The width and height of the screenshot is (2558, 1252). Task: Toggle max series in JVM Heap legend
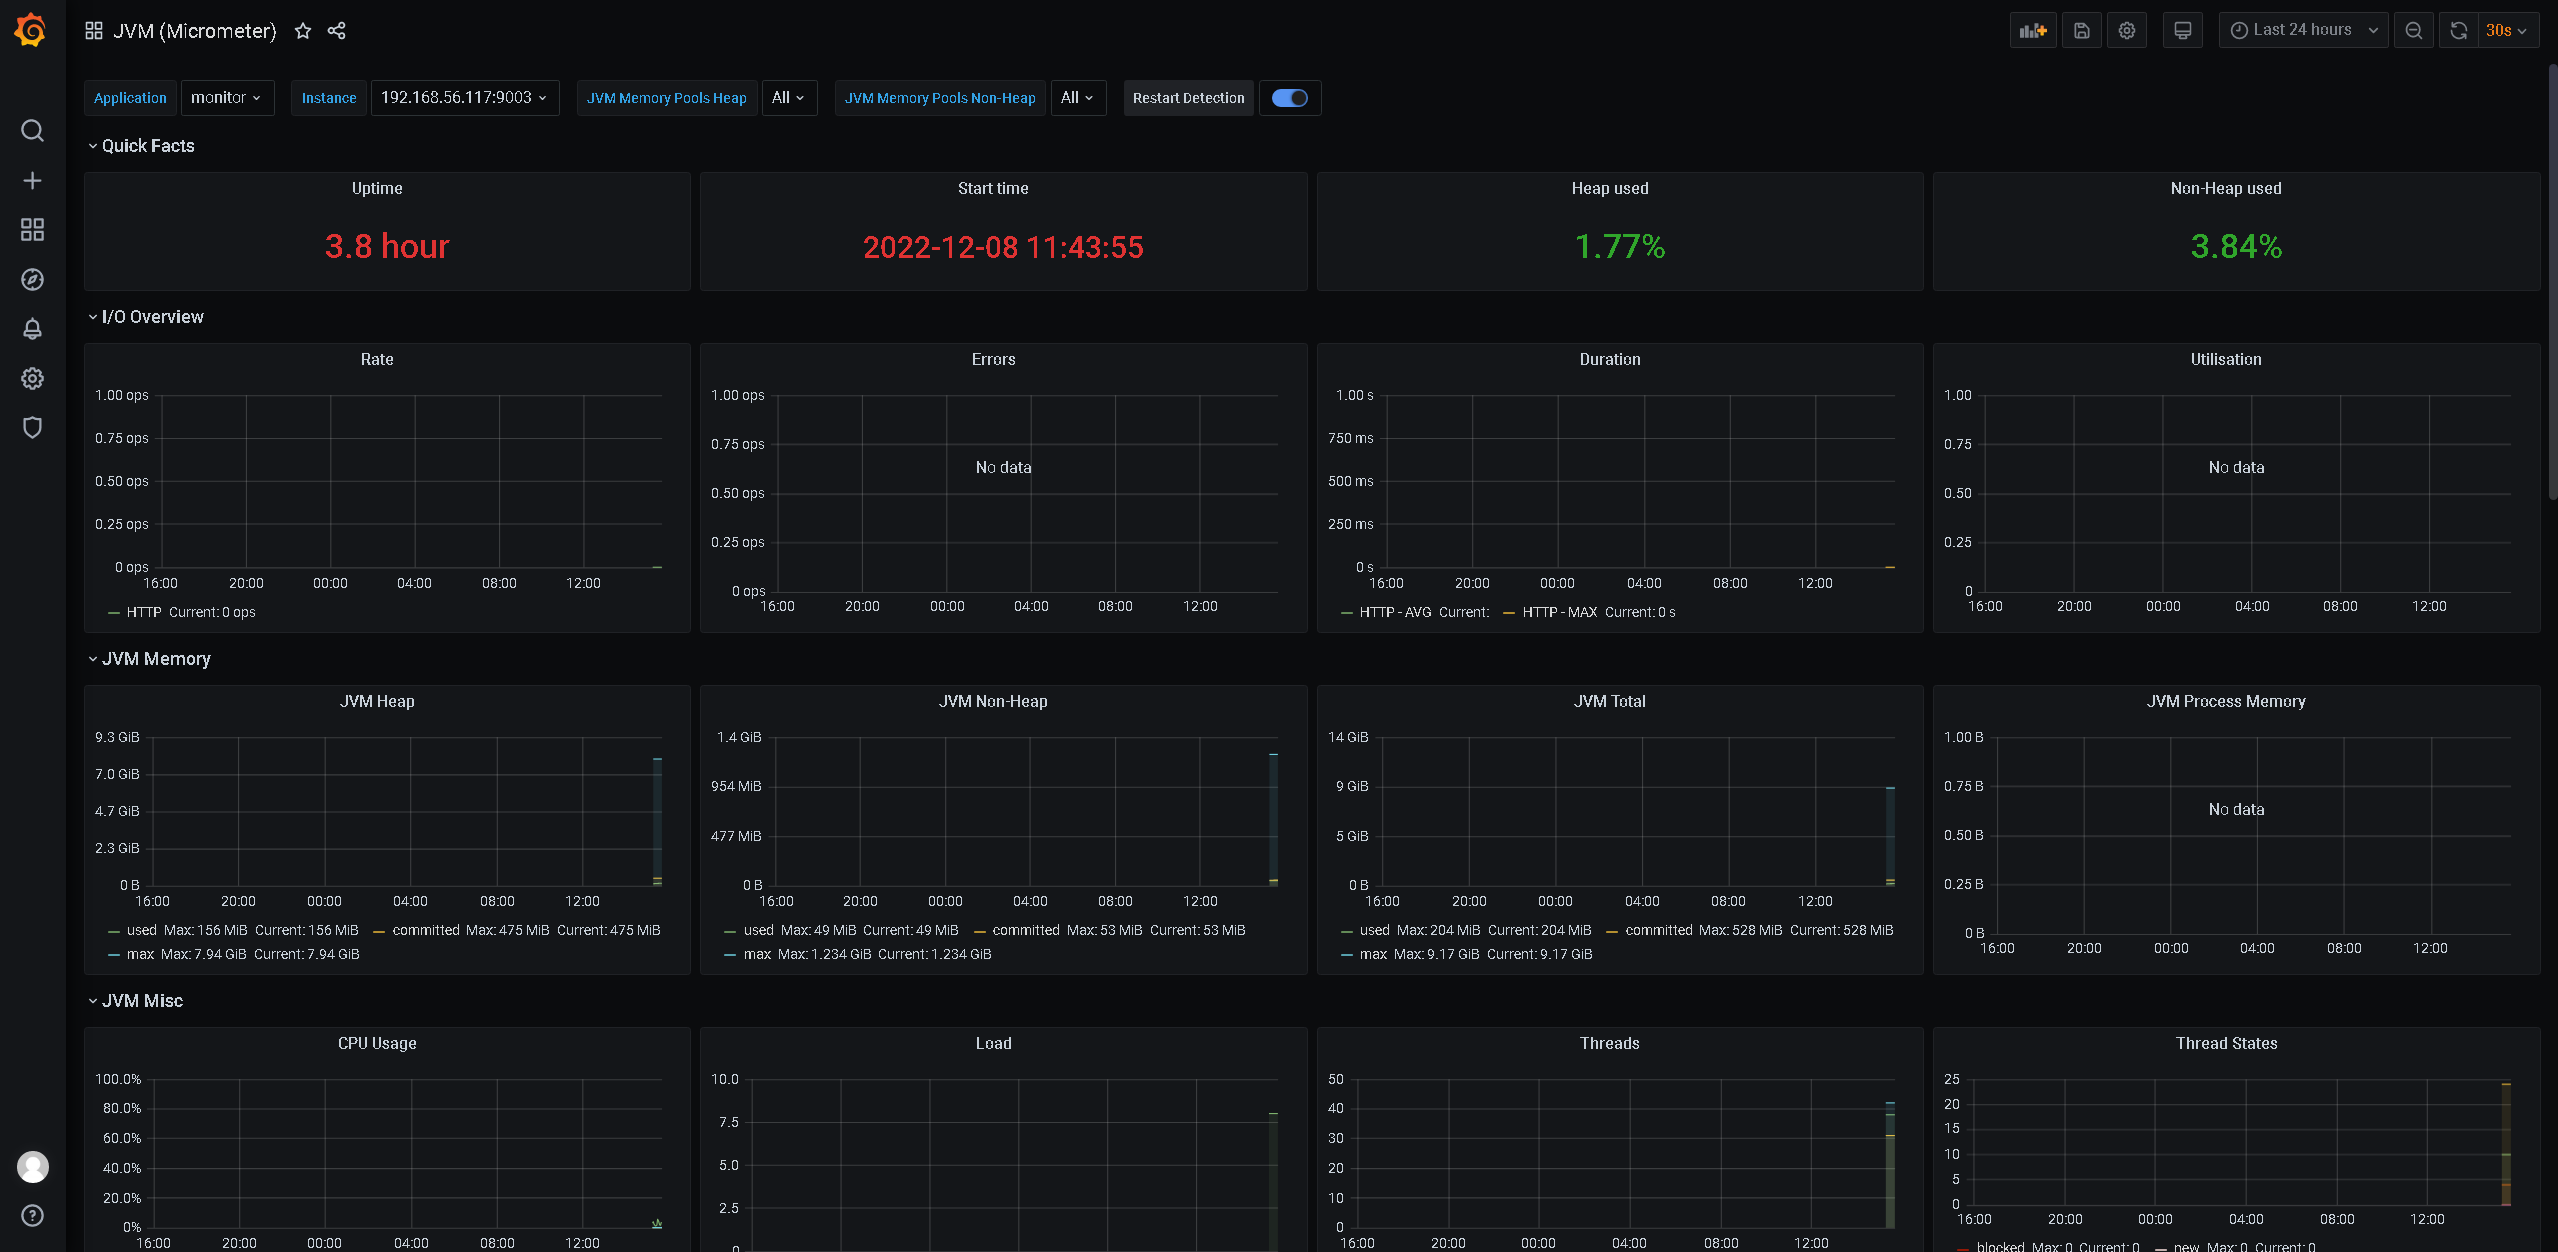click(x=140, y=955)
